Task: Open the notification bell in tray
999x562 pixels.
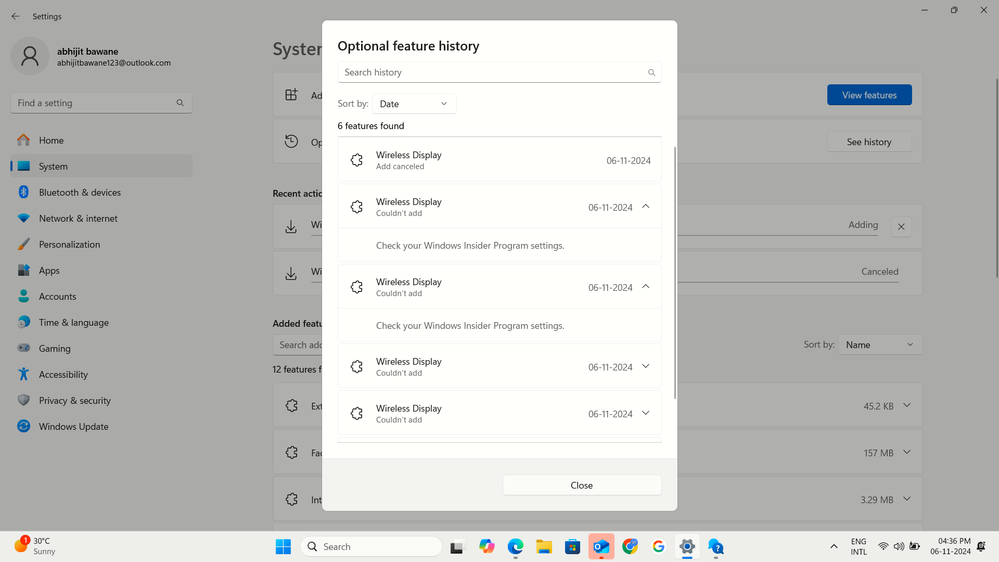Action: [981, 547]
